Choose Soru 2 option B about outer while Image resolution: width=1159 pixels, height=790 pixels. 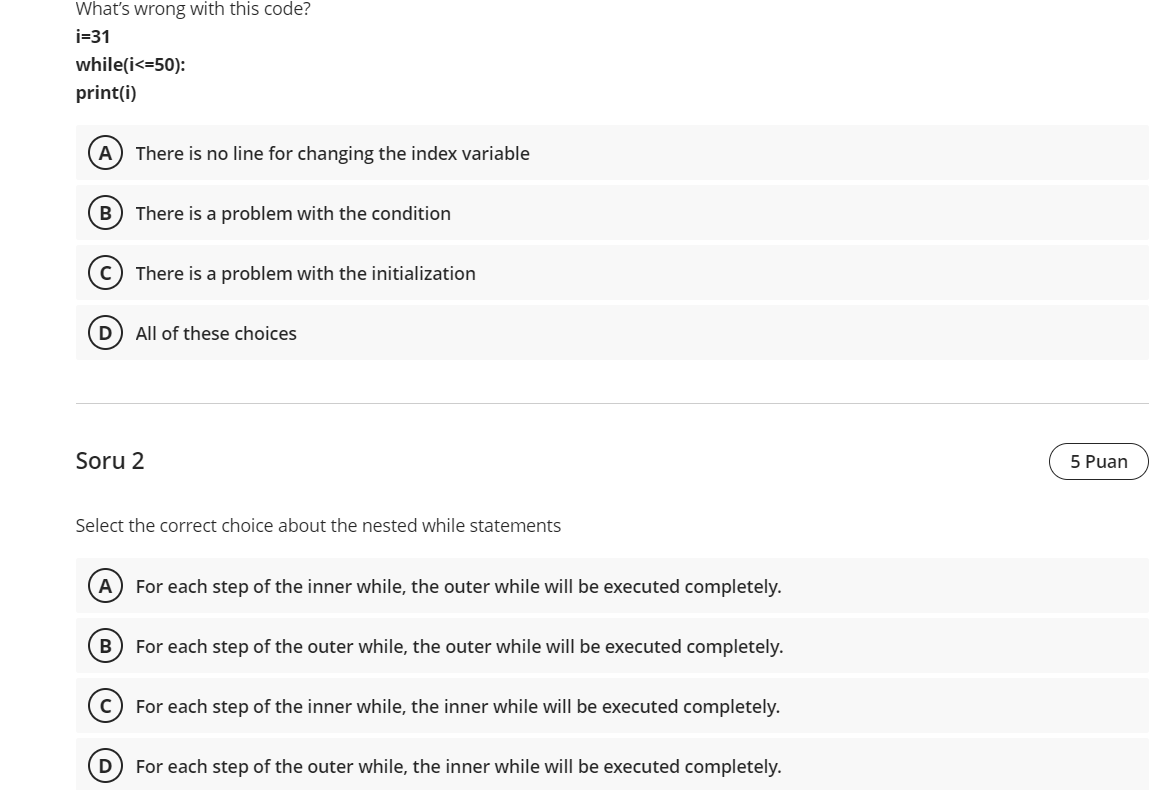click(457, 646)
